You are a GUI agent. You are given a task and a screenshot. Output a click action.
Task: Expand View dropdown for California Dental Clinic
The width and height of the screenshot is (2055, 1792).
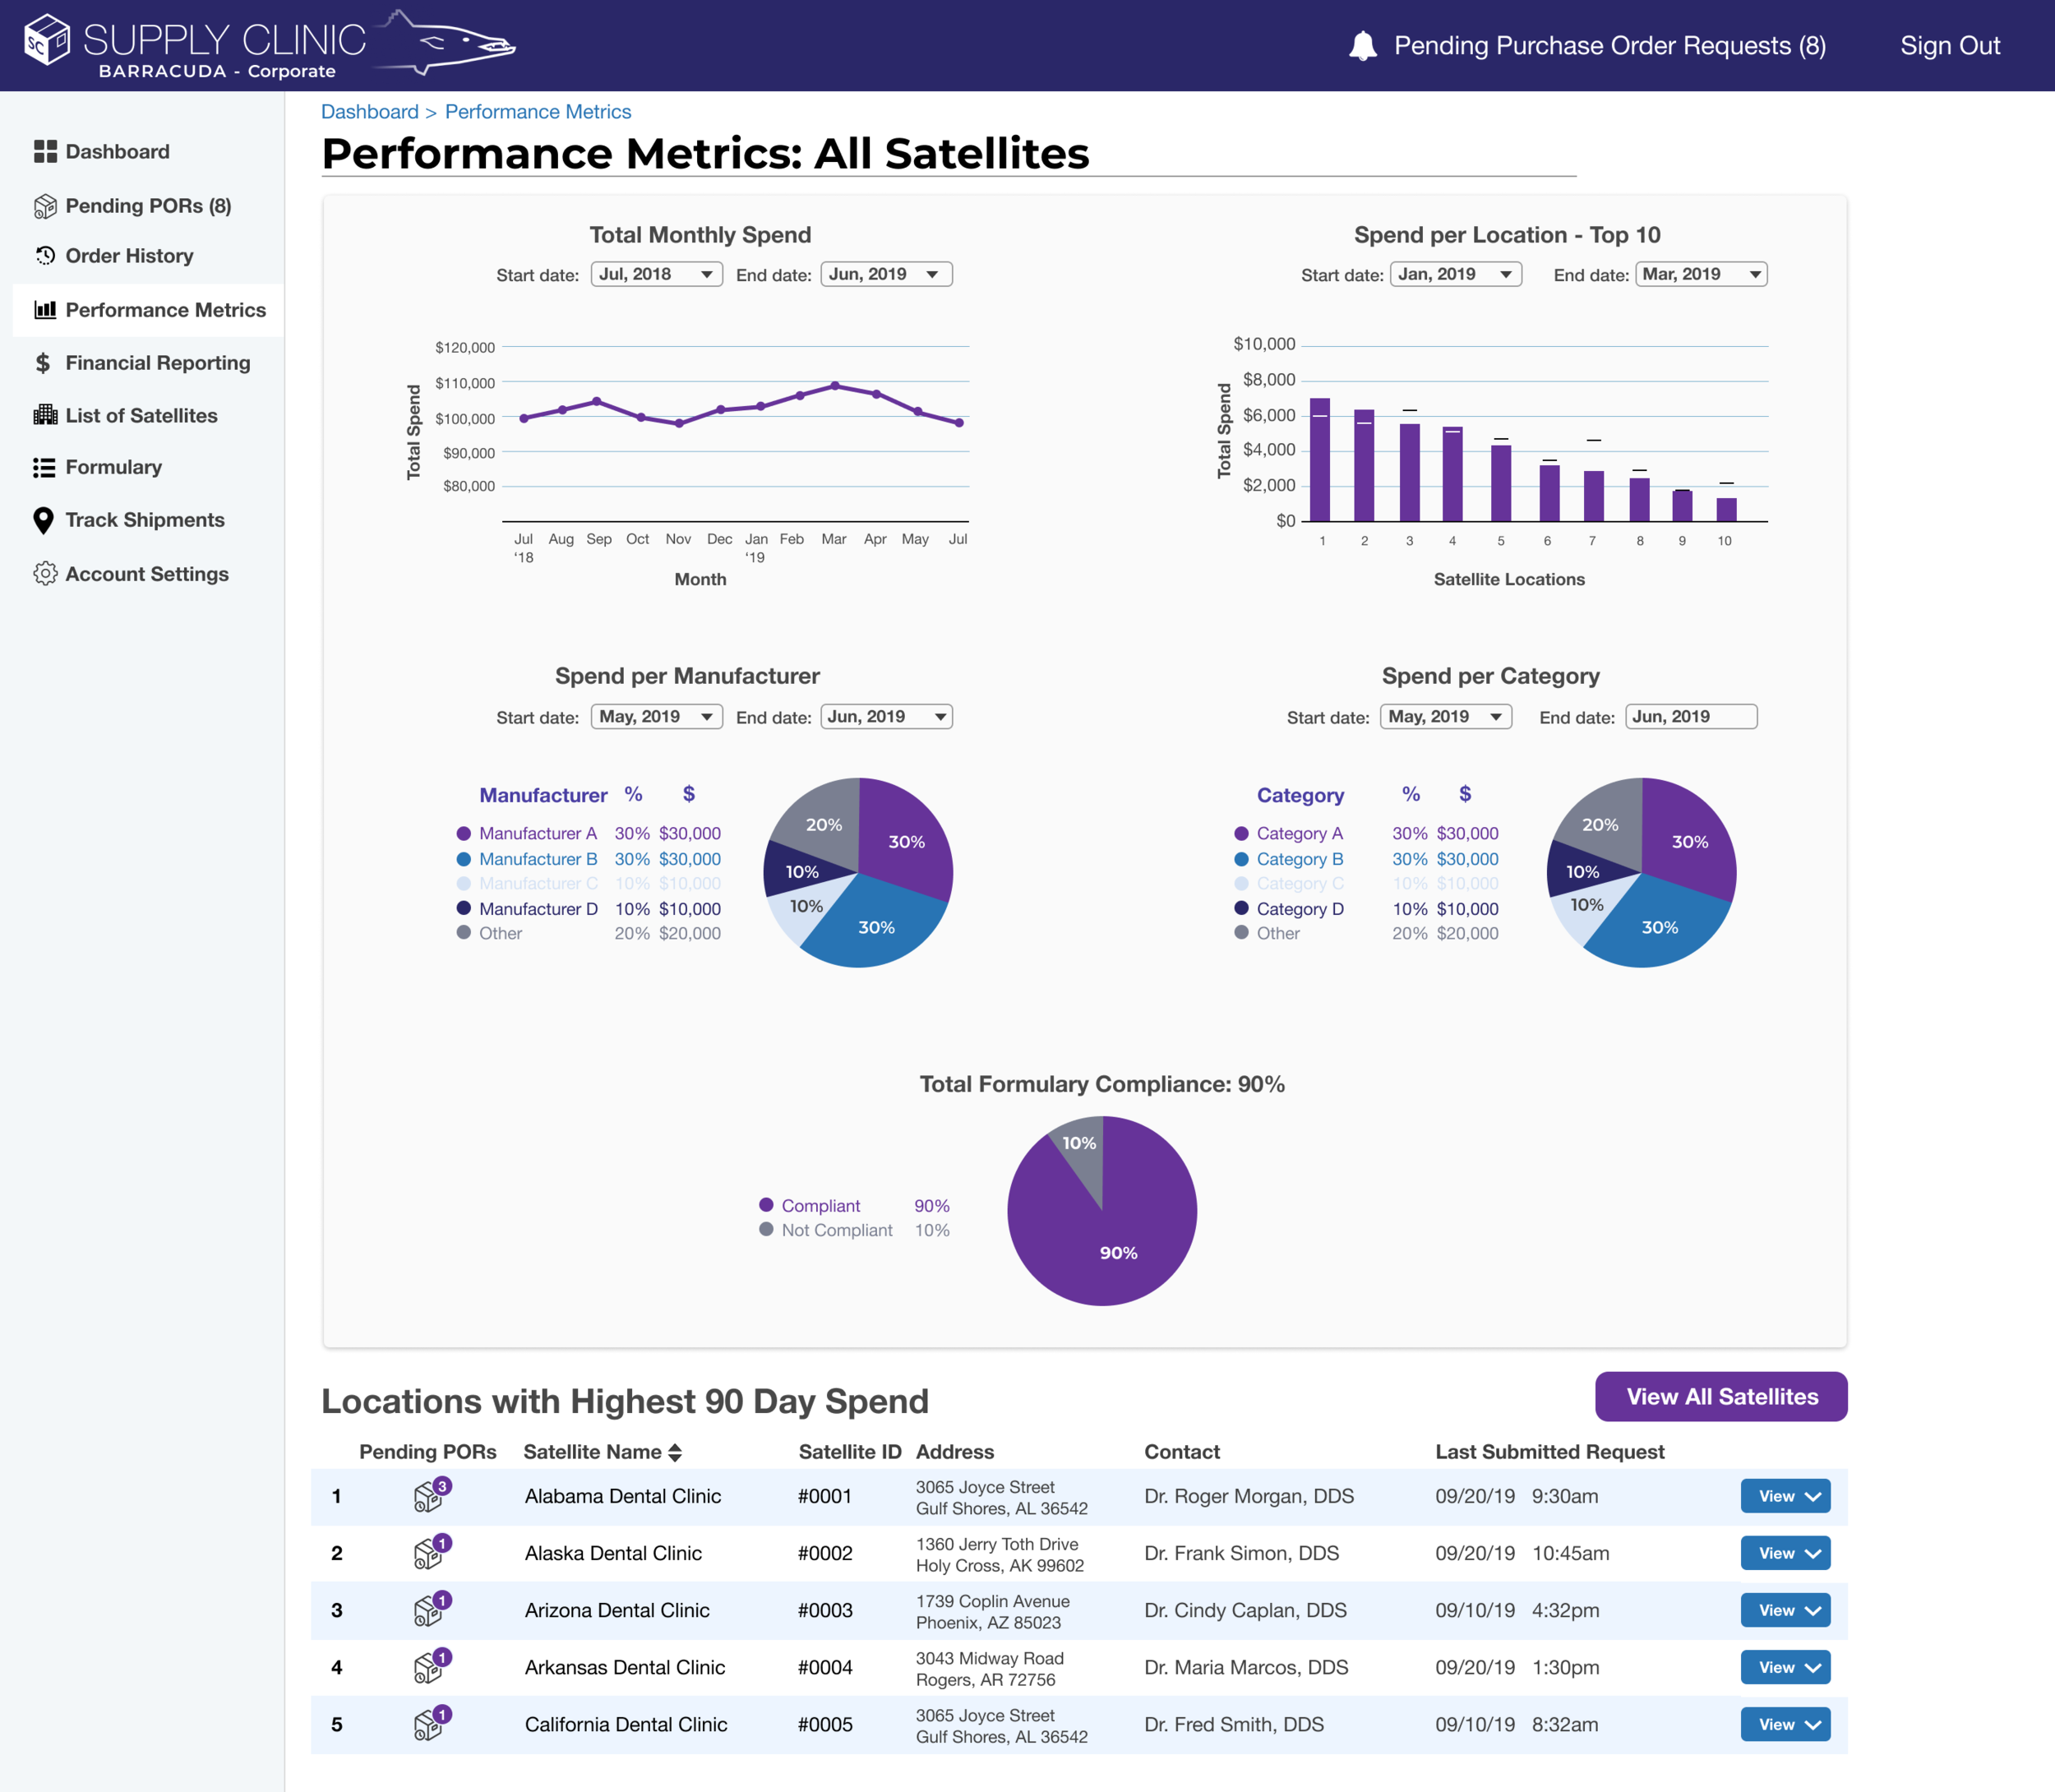[x=1785, y=1724]
